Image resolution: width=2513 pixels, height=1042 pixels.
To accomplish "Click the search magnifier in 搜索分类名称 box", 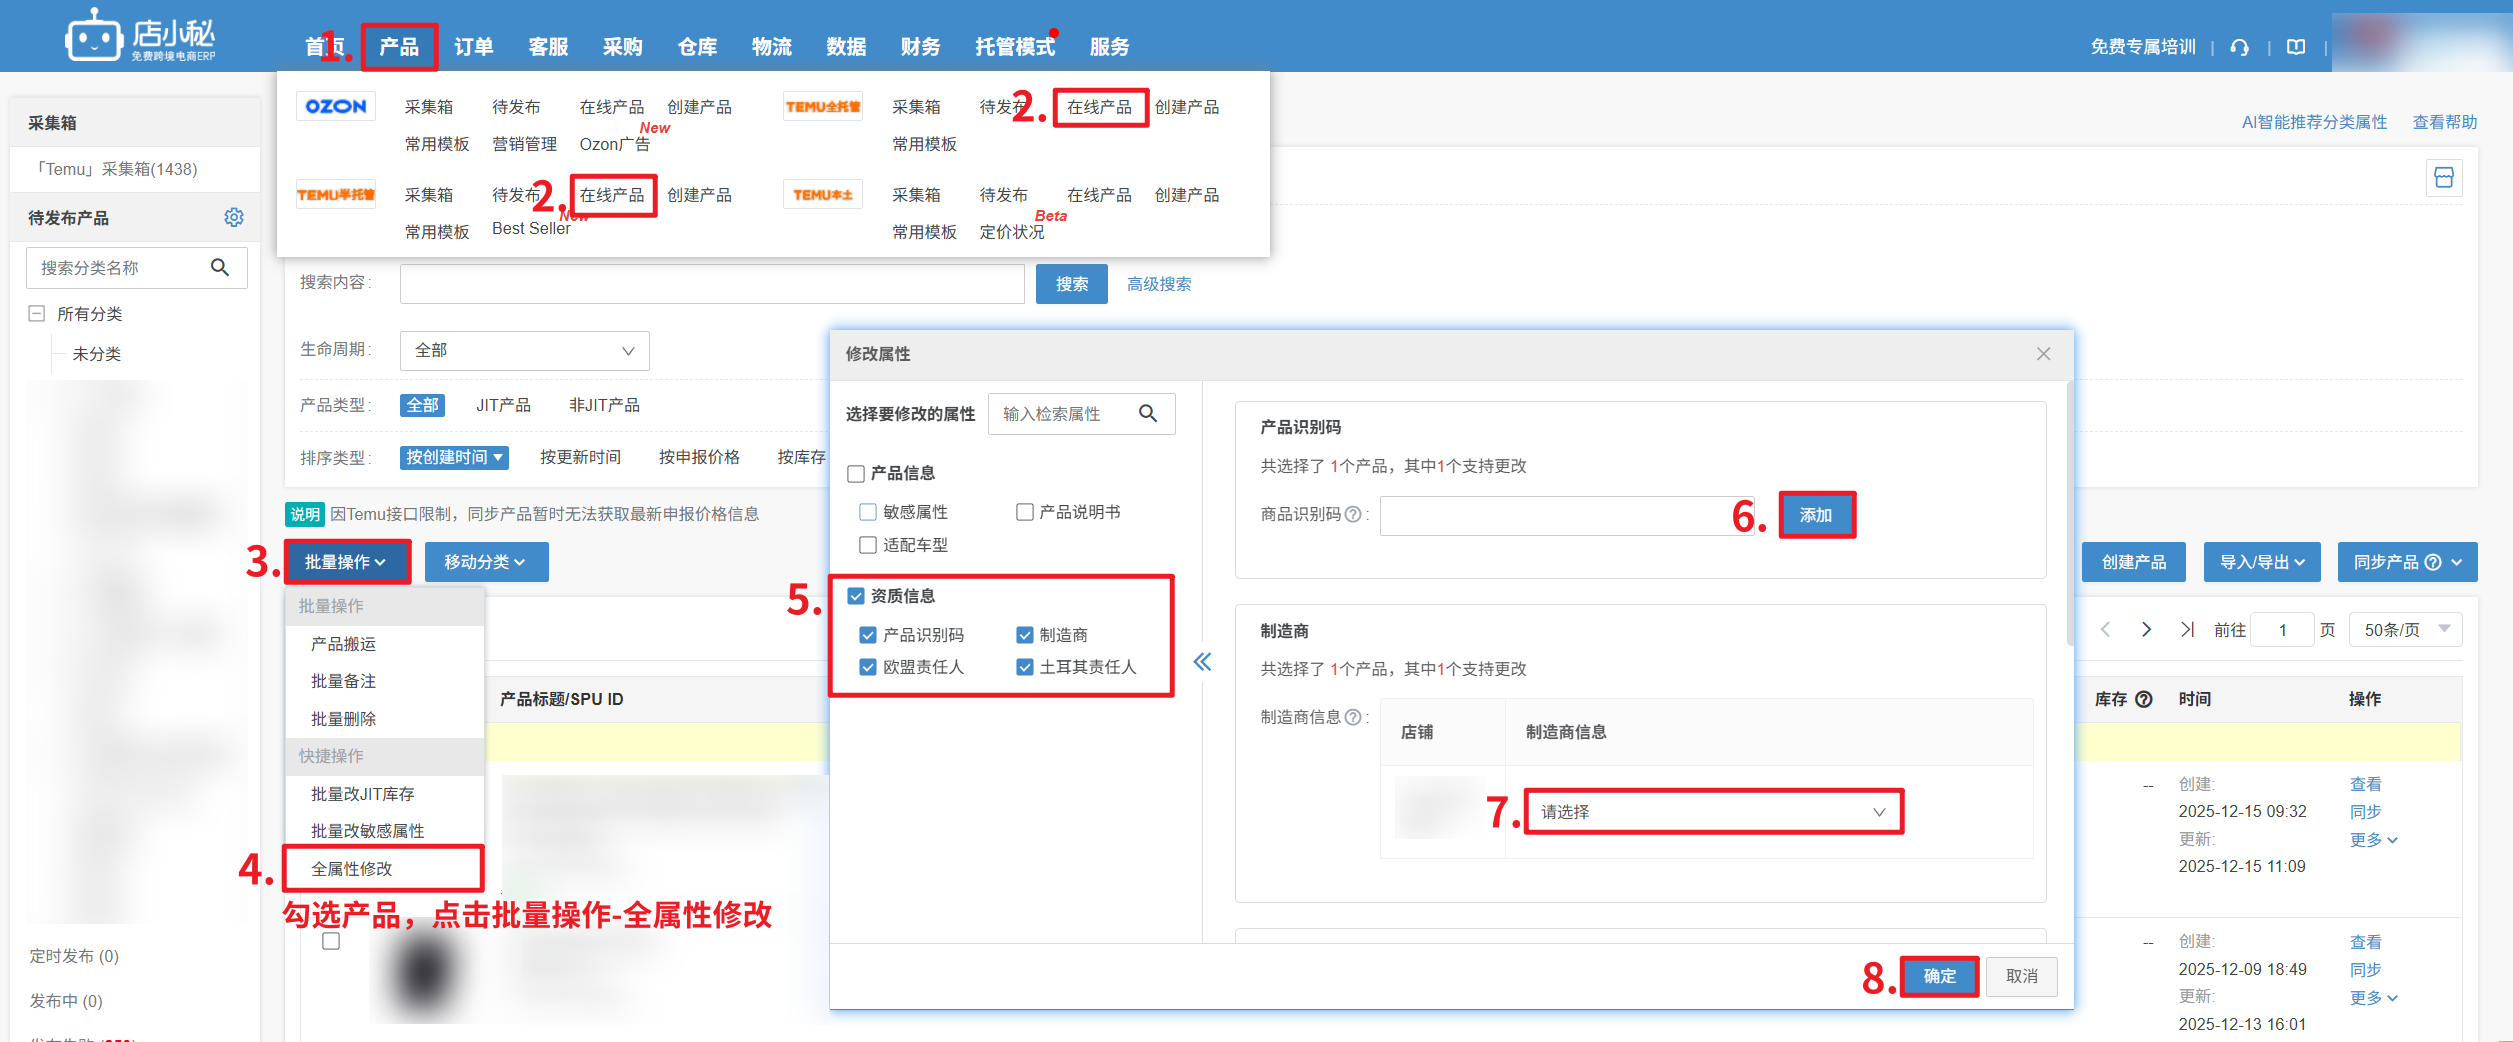I will 220,268.
